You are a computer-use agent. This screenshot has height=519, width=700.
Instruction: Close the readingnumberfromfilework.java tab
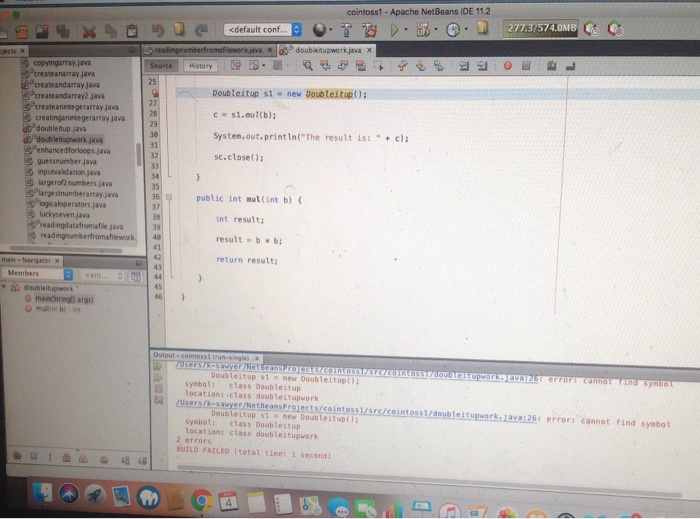pos(270,50)
